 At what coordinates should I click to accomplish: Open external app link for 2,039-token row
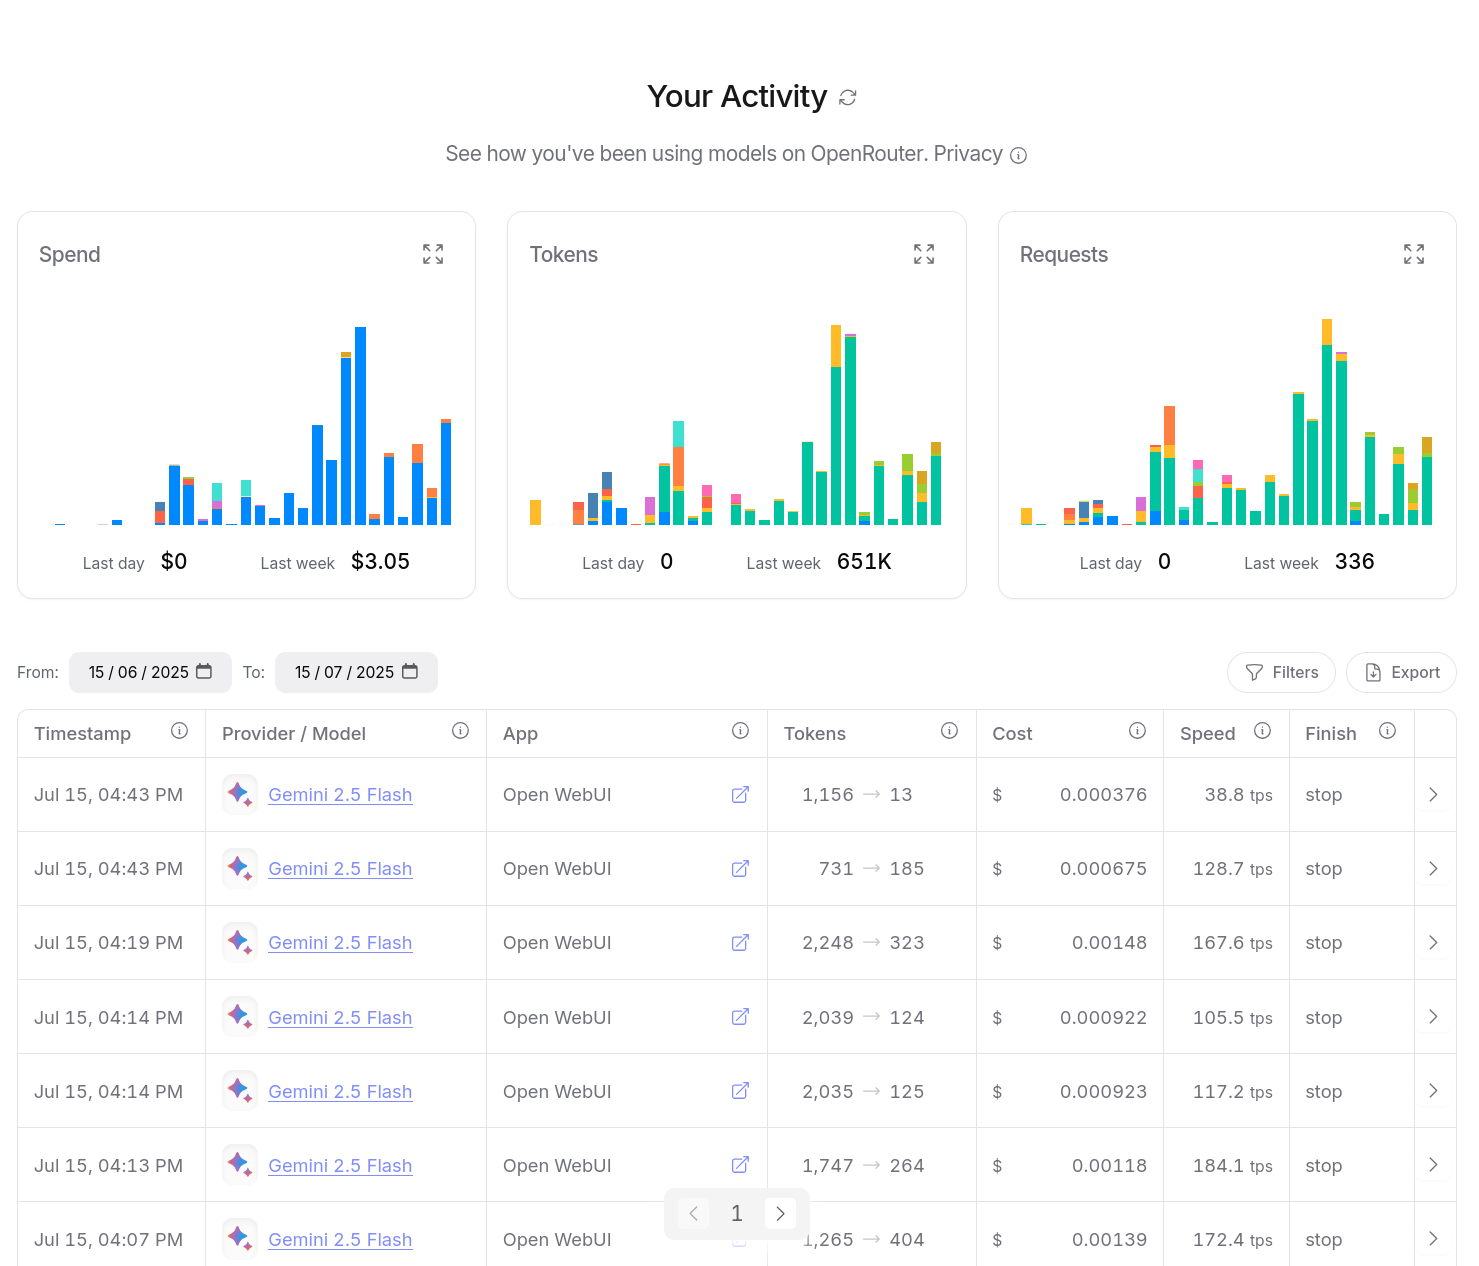tap(741, 1016)
